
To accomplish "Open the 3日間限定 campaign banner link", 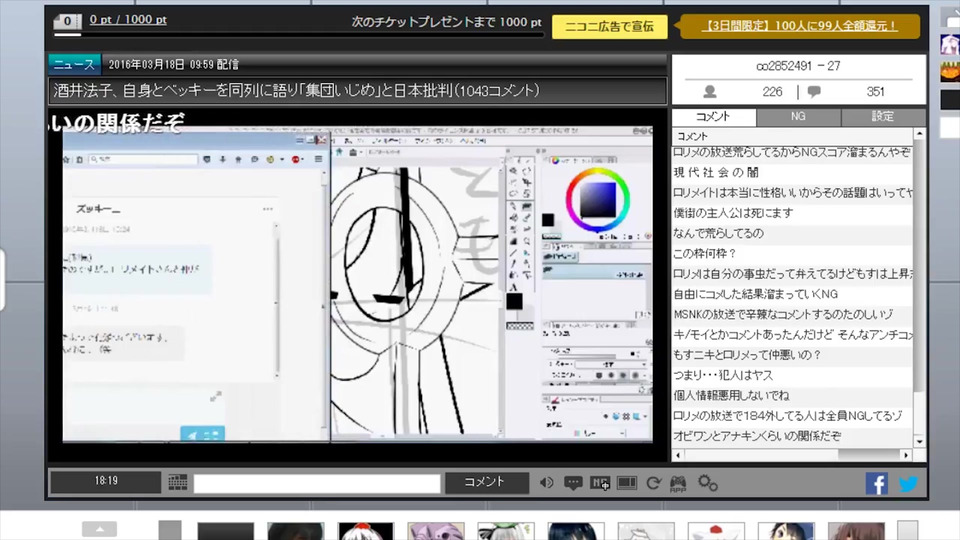I will (x=801, y=26).
